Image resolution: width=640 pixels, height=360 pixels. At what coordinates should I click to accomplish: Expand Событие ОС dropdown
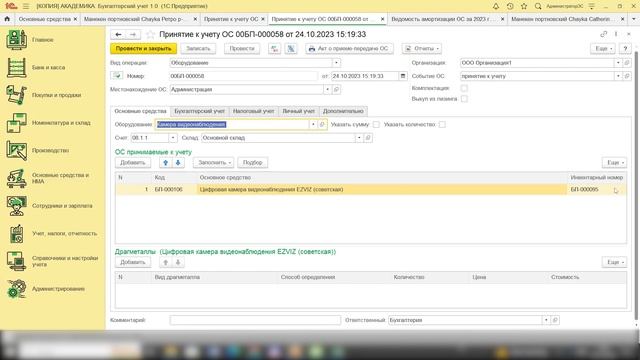point(618,76)
